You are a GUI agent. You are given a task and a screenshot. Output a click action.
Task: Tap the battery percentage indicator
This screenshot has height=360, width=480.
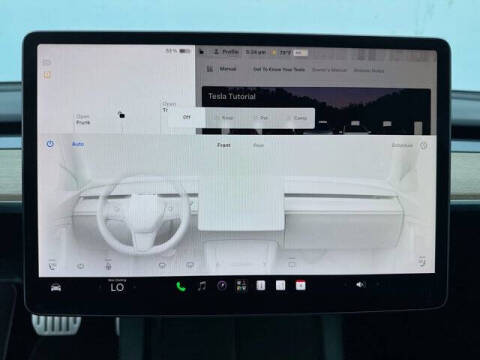(x=178, y=51)
